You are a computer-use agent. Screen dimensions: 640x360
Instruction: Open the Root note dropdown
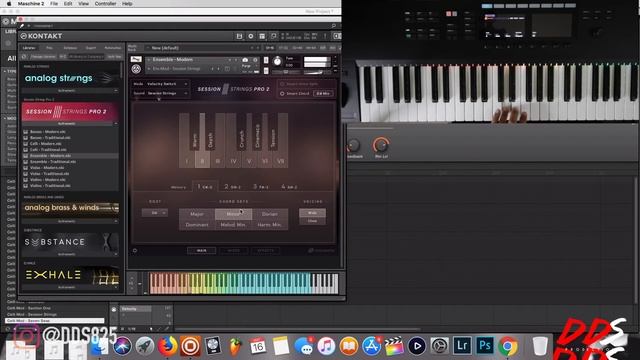click(x=155, y=213)
